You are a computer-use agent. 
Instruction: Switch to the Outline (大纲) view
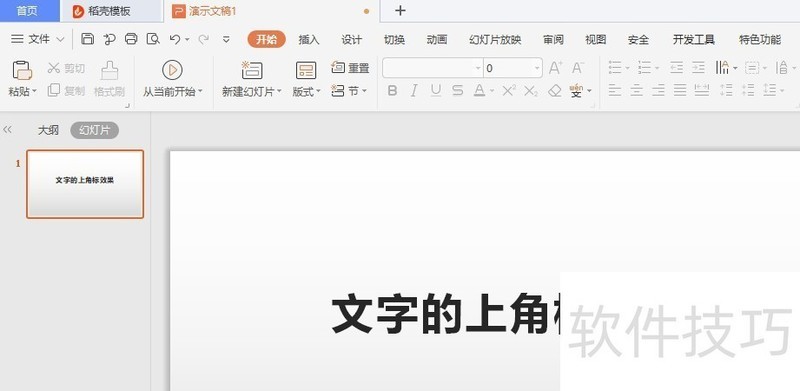tap(48, 130)
